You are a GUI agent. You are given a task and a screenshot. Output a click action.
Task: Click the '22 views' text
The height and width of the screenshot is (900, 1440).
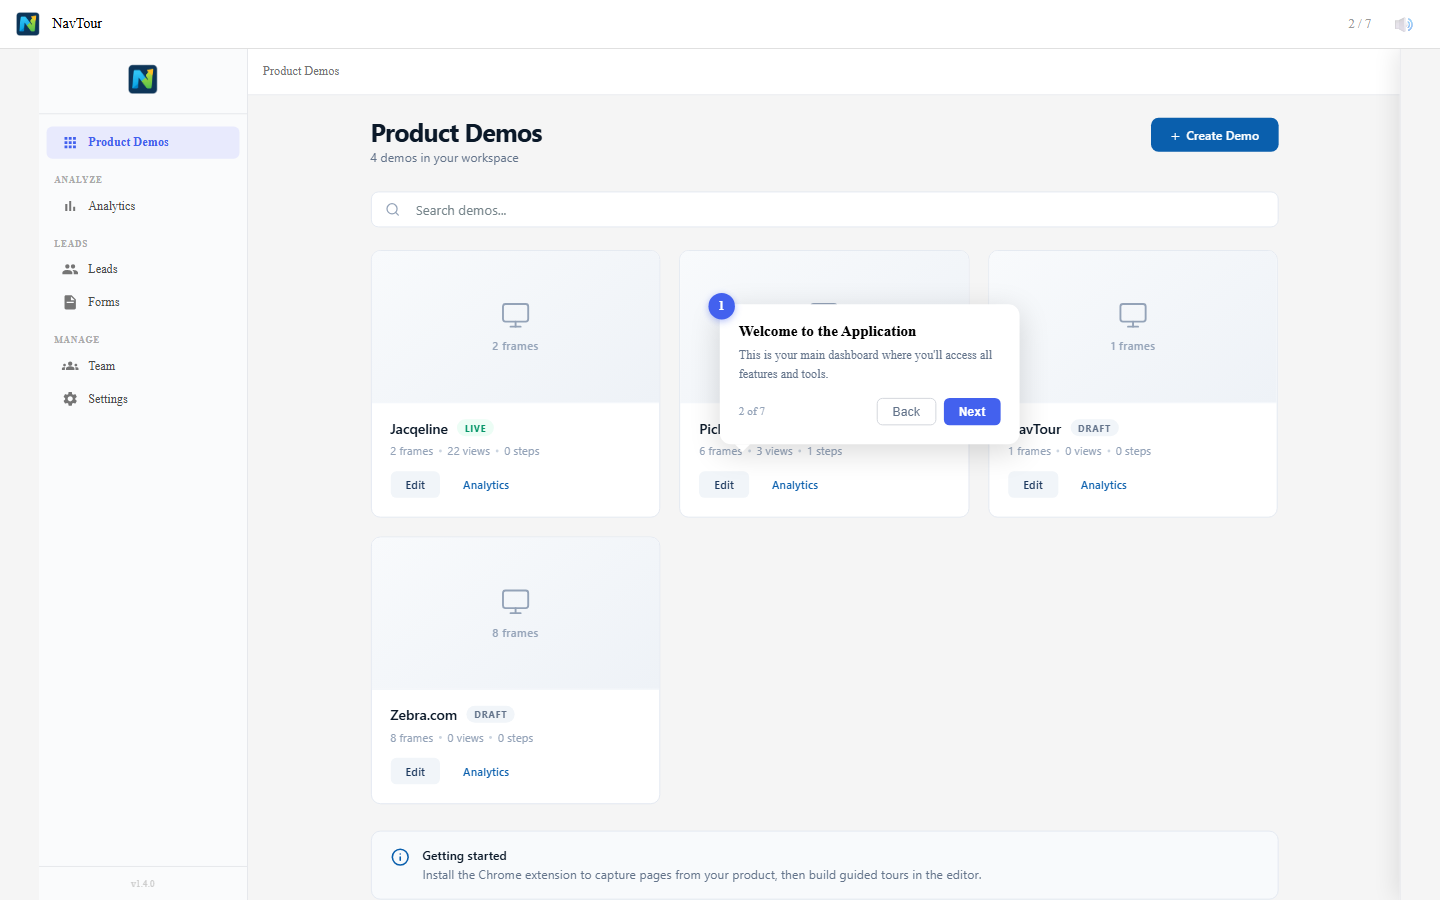pyautogui.click(x=468, y=451)
